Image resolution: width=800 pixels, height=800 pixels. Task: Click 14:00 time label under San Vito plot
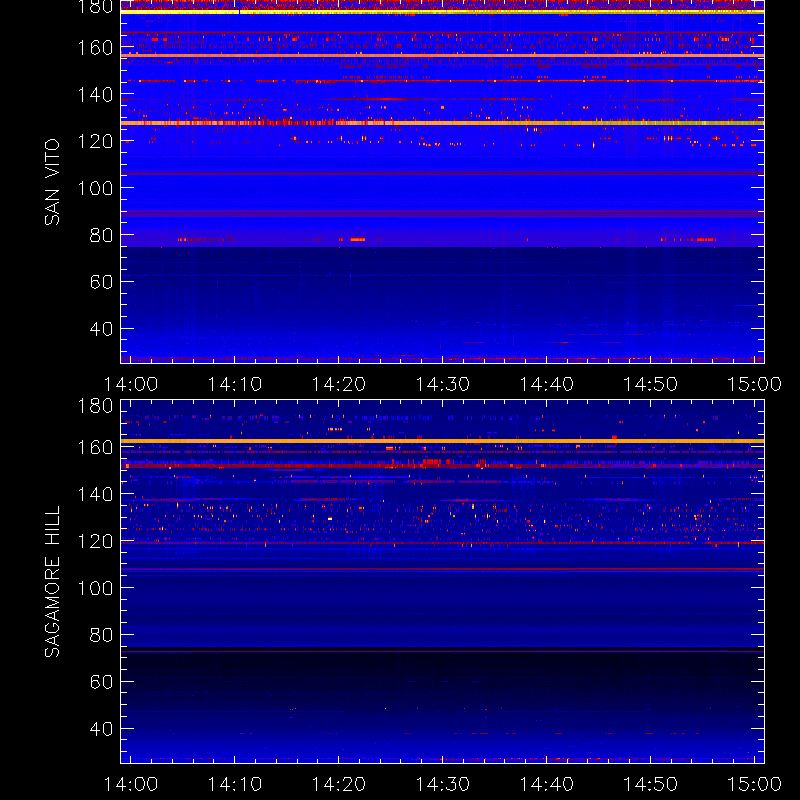pos(131,384)
